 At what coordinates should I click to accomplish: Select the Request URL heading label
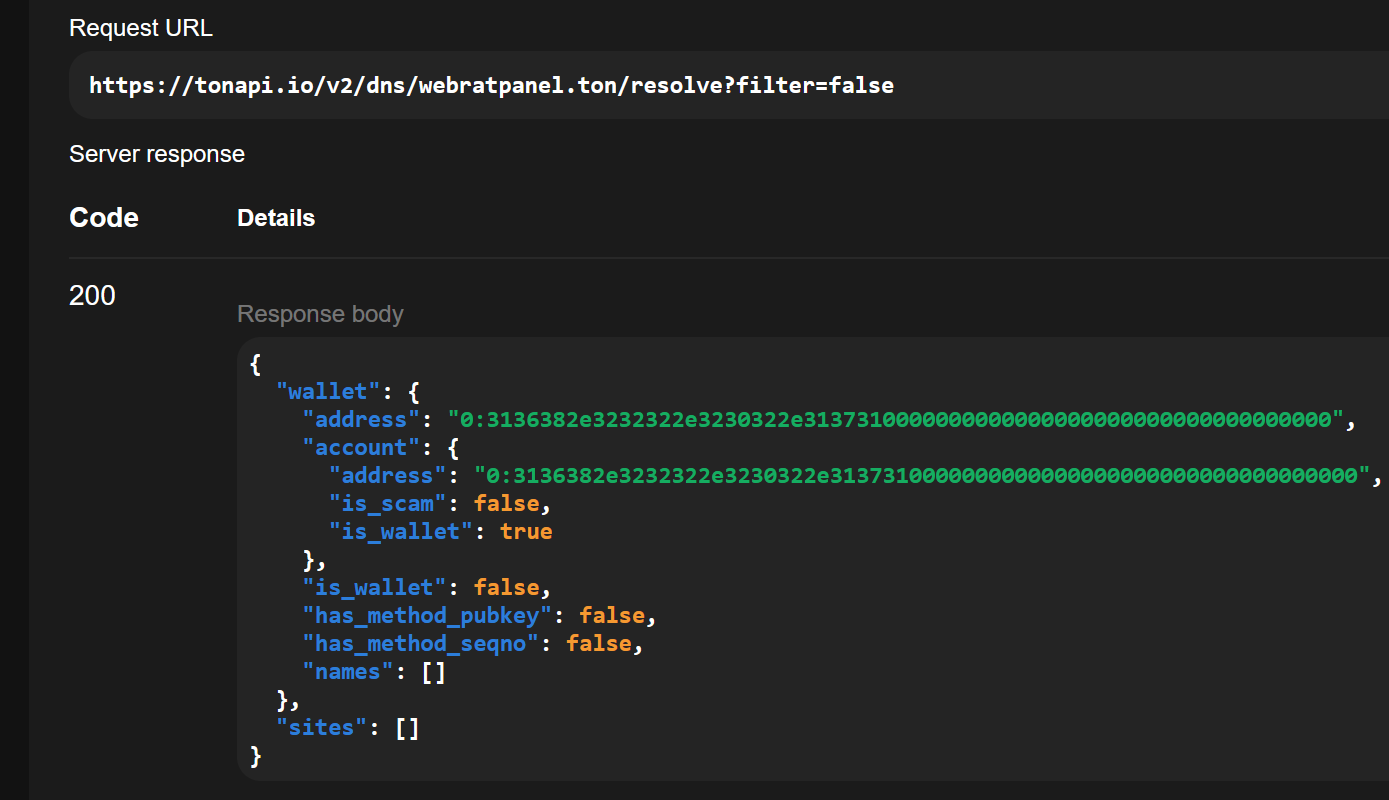click(141, 28)
